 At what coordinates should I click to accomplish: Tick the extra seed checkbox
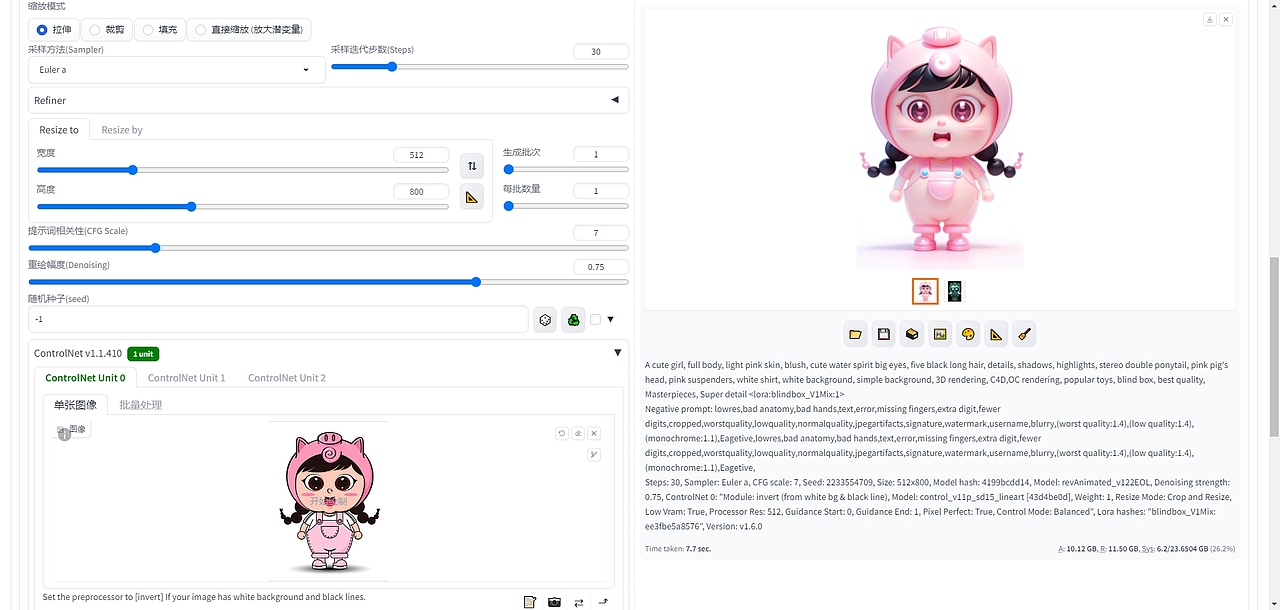point(596,320)
